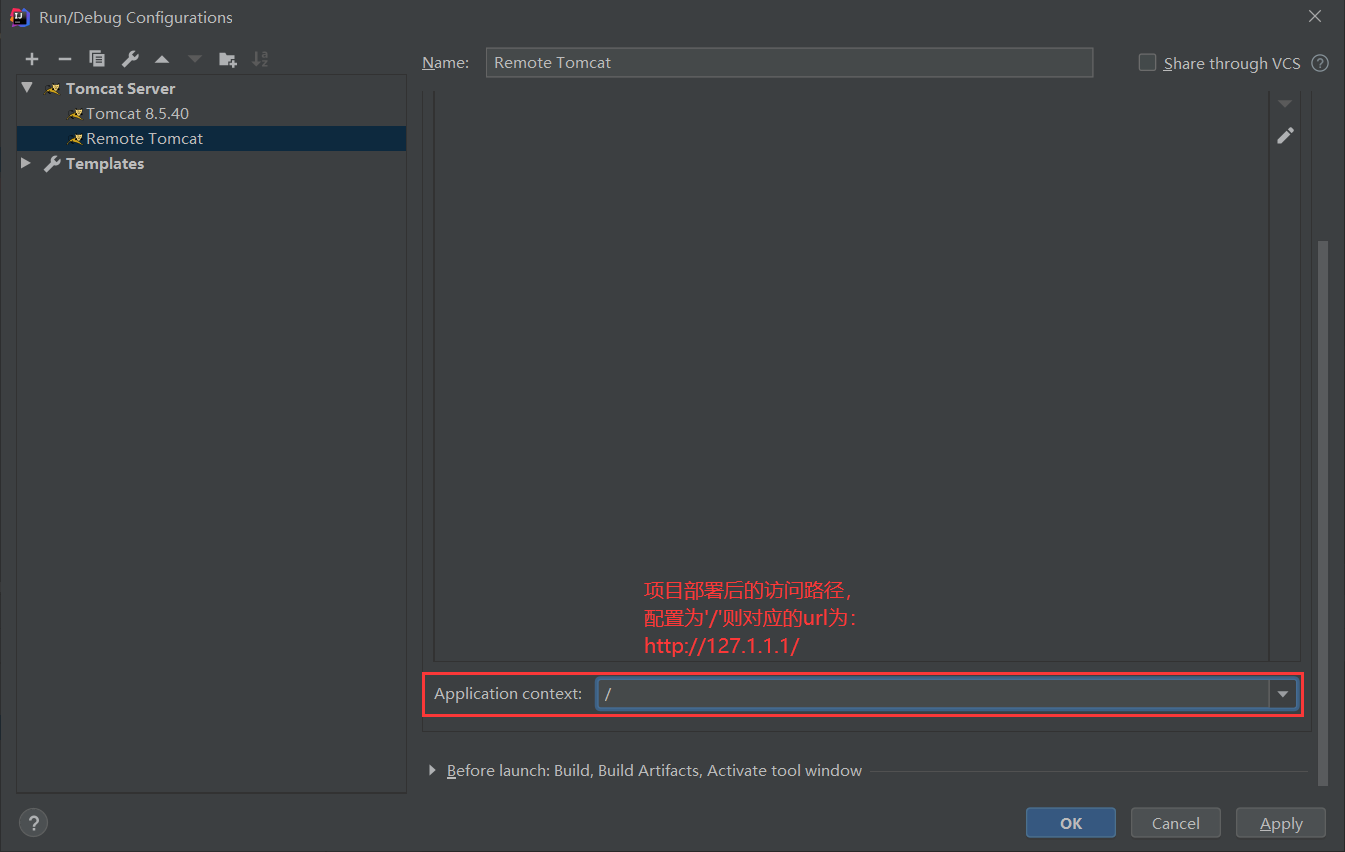Viewport: 1345px width, 852px height.
Task: Click the Cancel button
Action: [1176, 823]
